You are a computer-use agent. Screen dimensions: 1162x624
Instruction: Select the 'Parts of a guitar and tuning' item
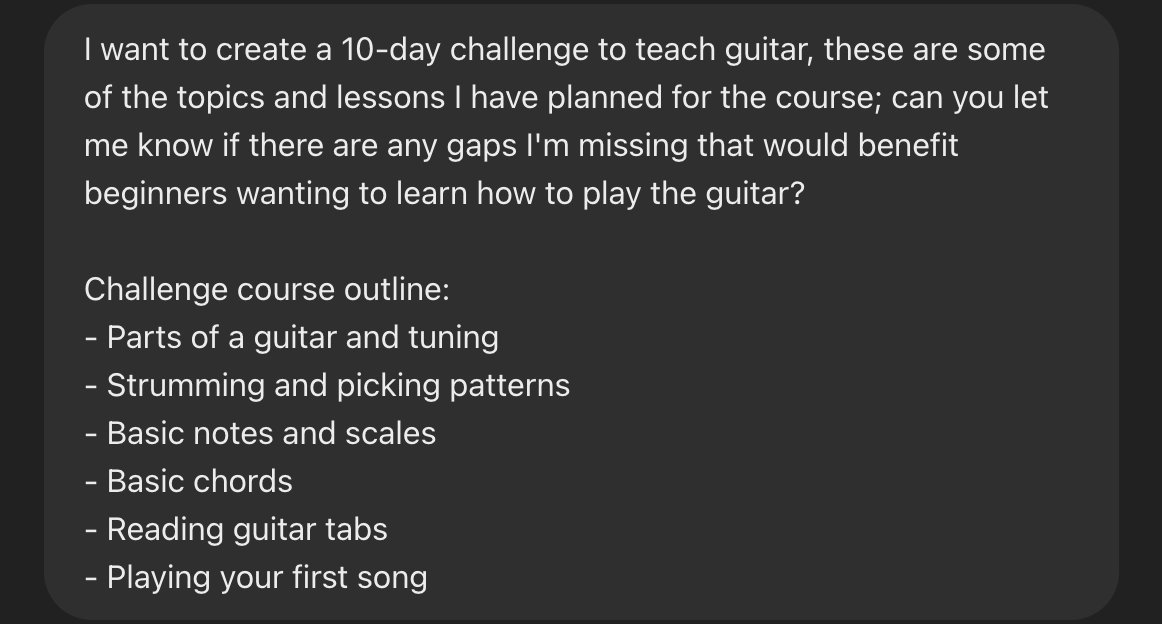coord(291,338)
